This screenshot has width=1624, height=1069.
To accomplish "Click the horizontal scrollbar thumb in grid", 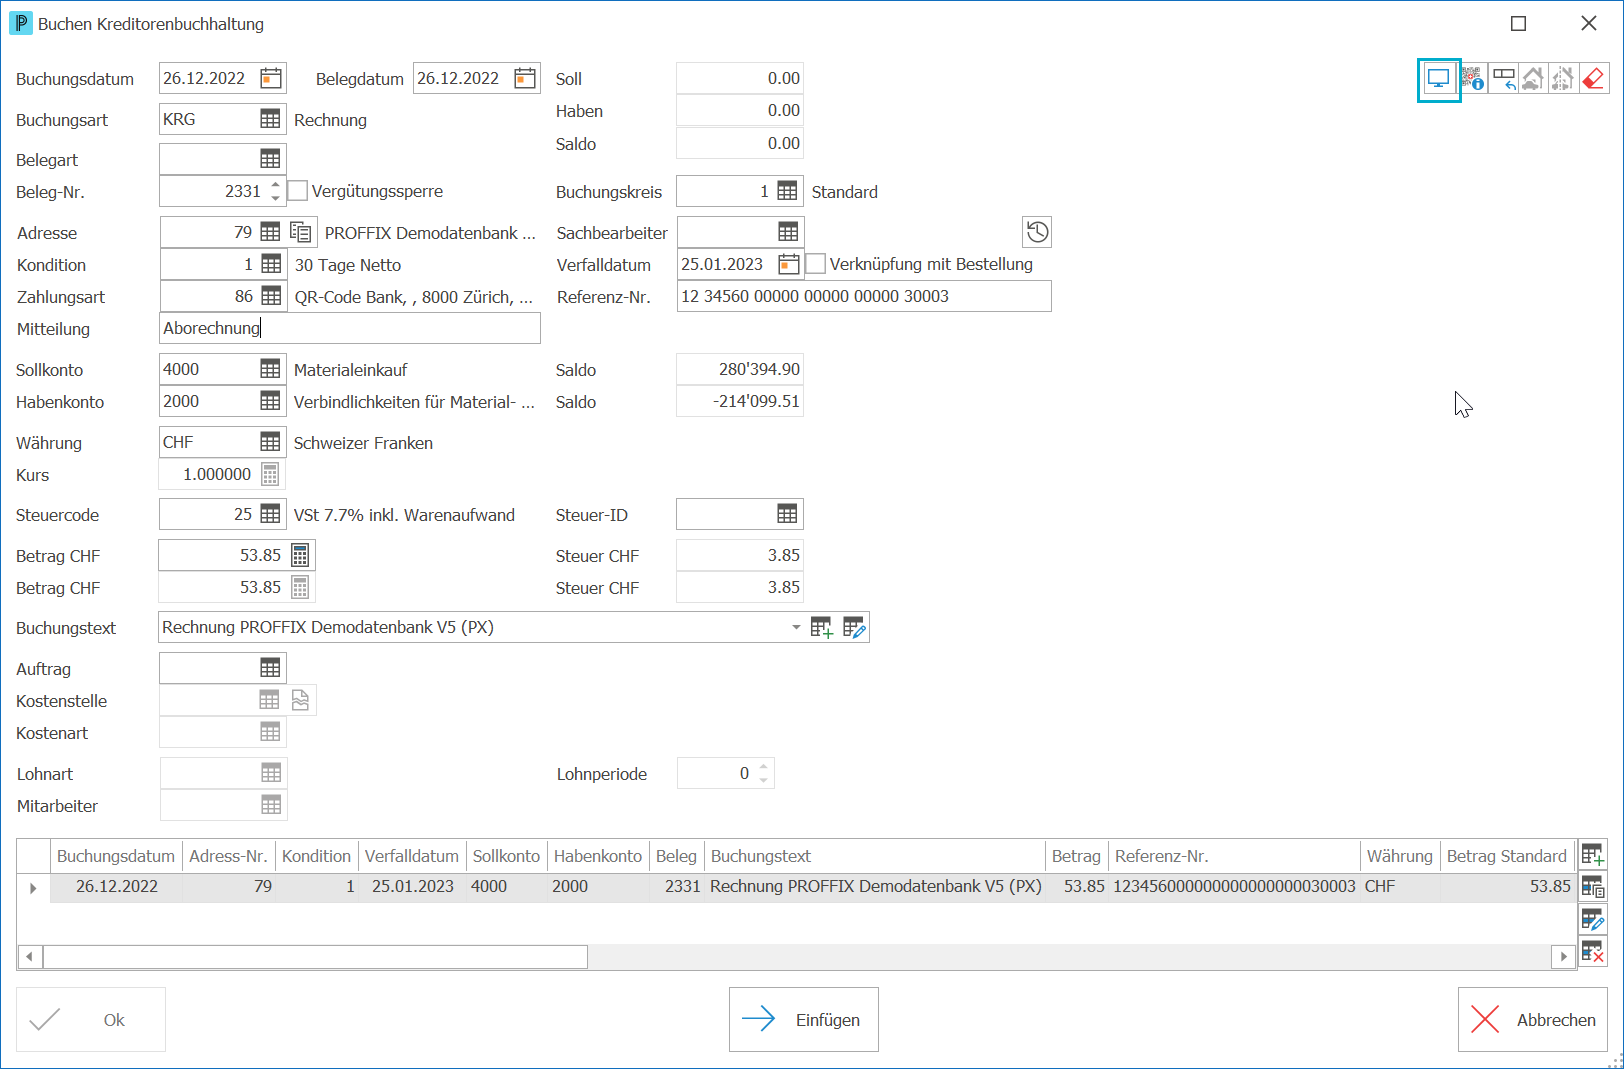I will 315,957.
